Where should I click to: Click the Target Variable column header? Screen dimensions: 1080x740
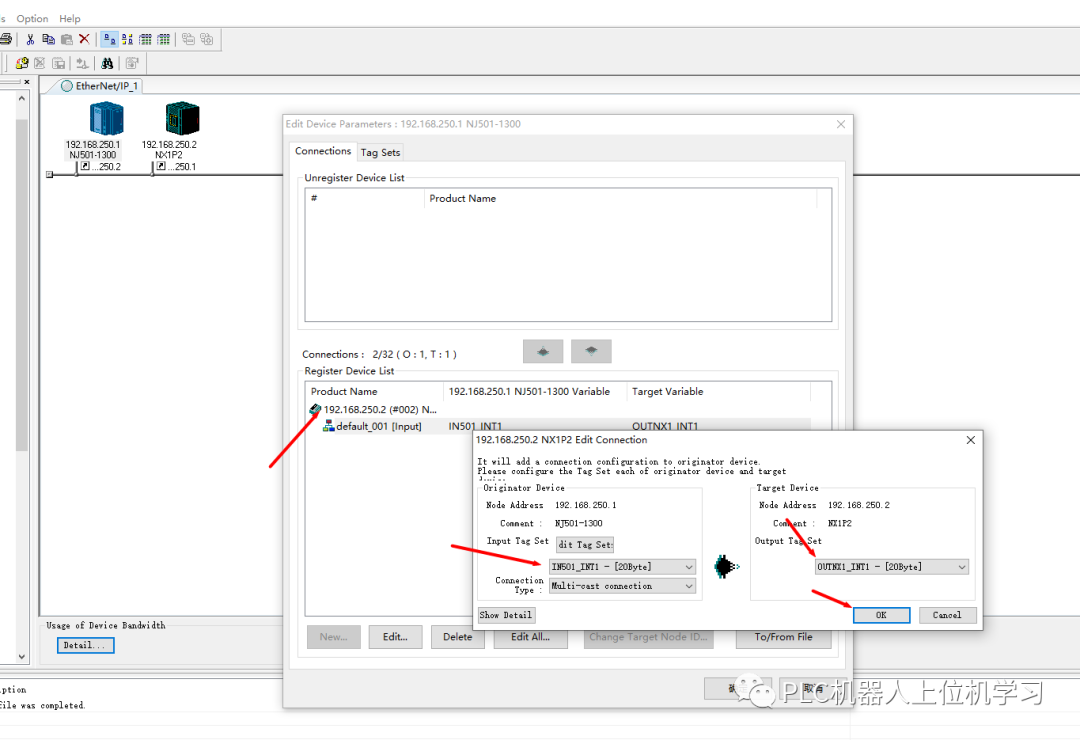[x=718, y=391]
